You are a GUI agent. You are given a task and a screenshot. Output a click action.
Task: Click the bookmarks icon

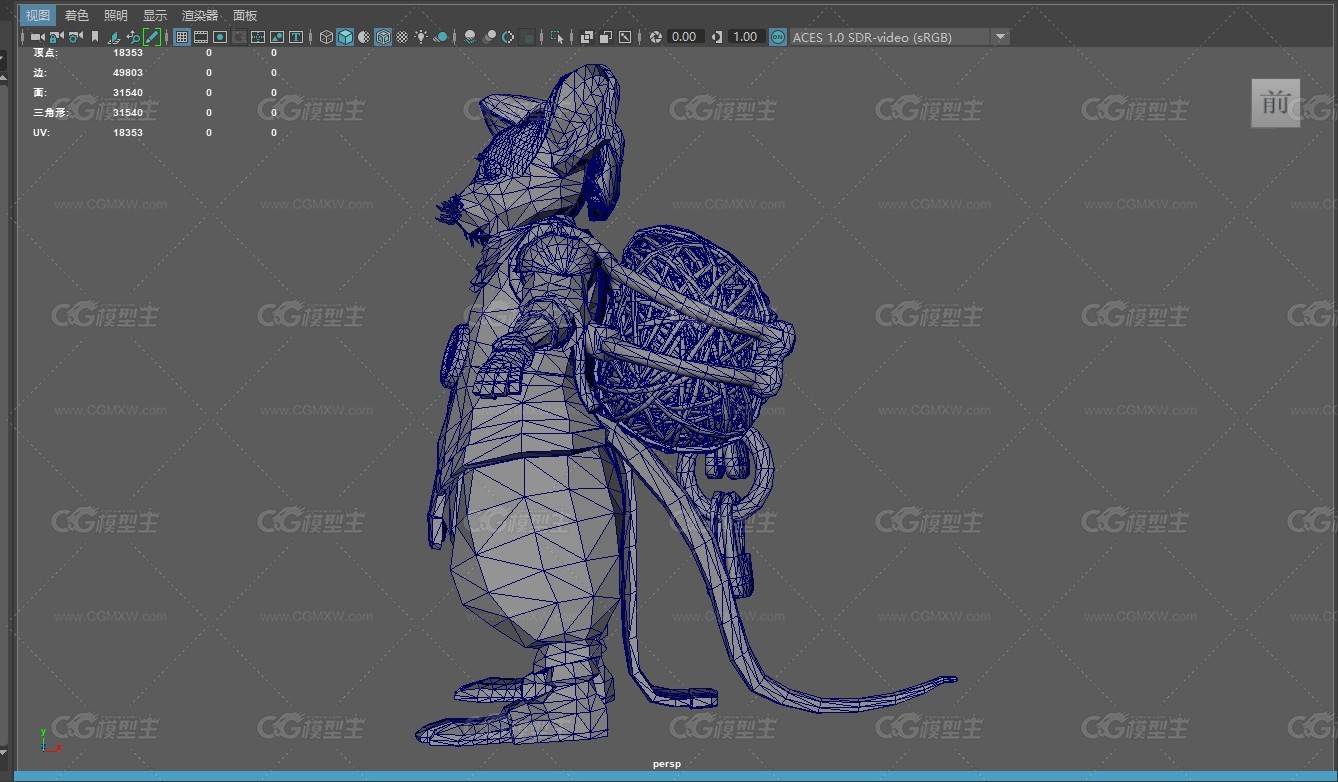tap(95, 37)
